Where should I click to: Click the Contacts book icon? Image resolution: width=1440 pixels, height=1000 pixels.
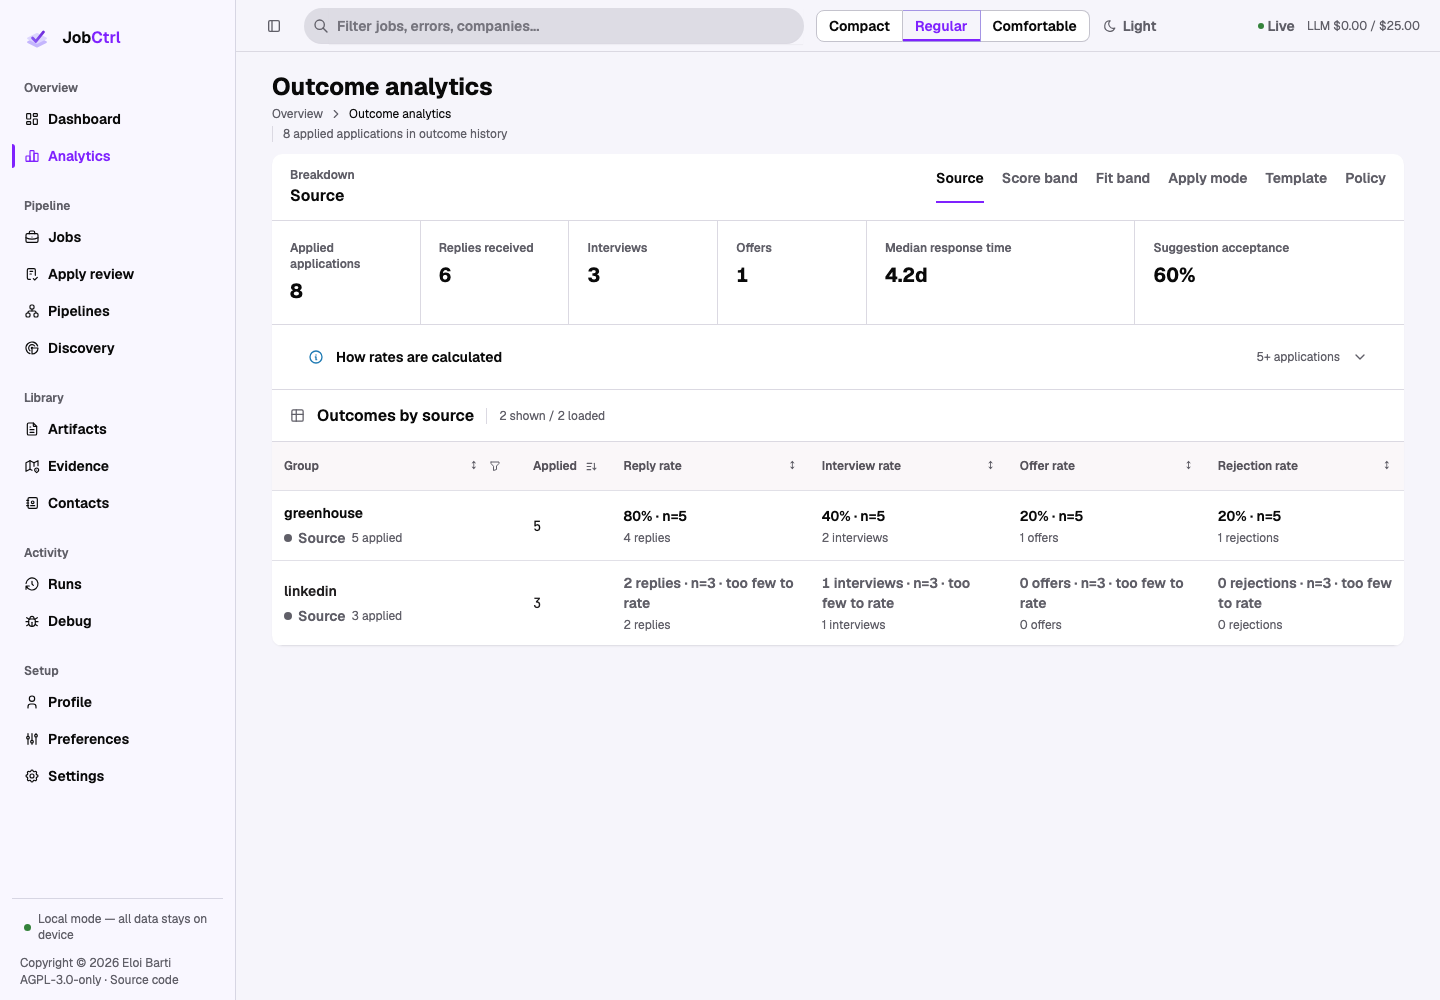32,503
